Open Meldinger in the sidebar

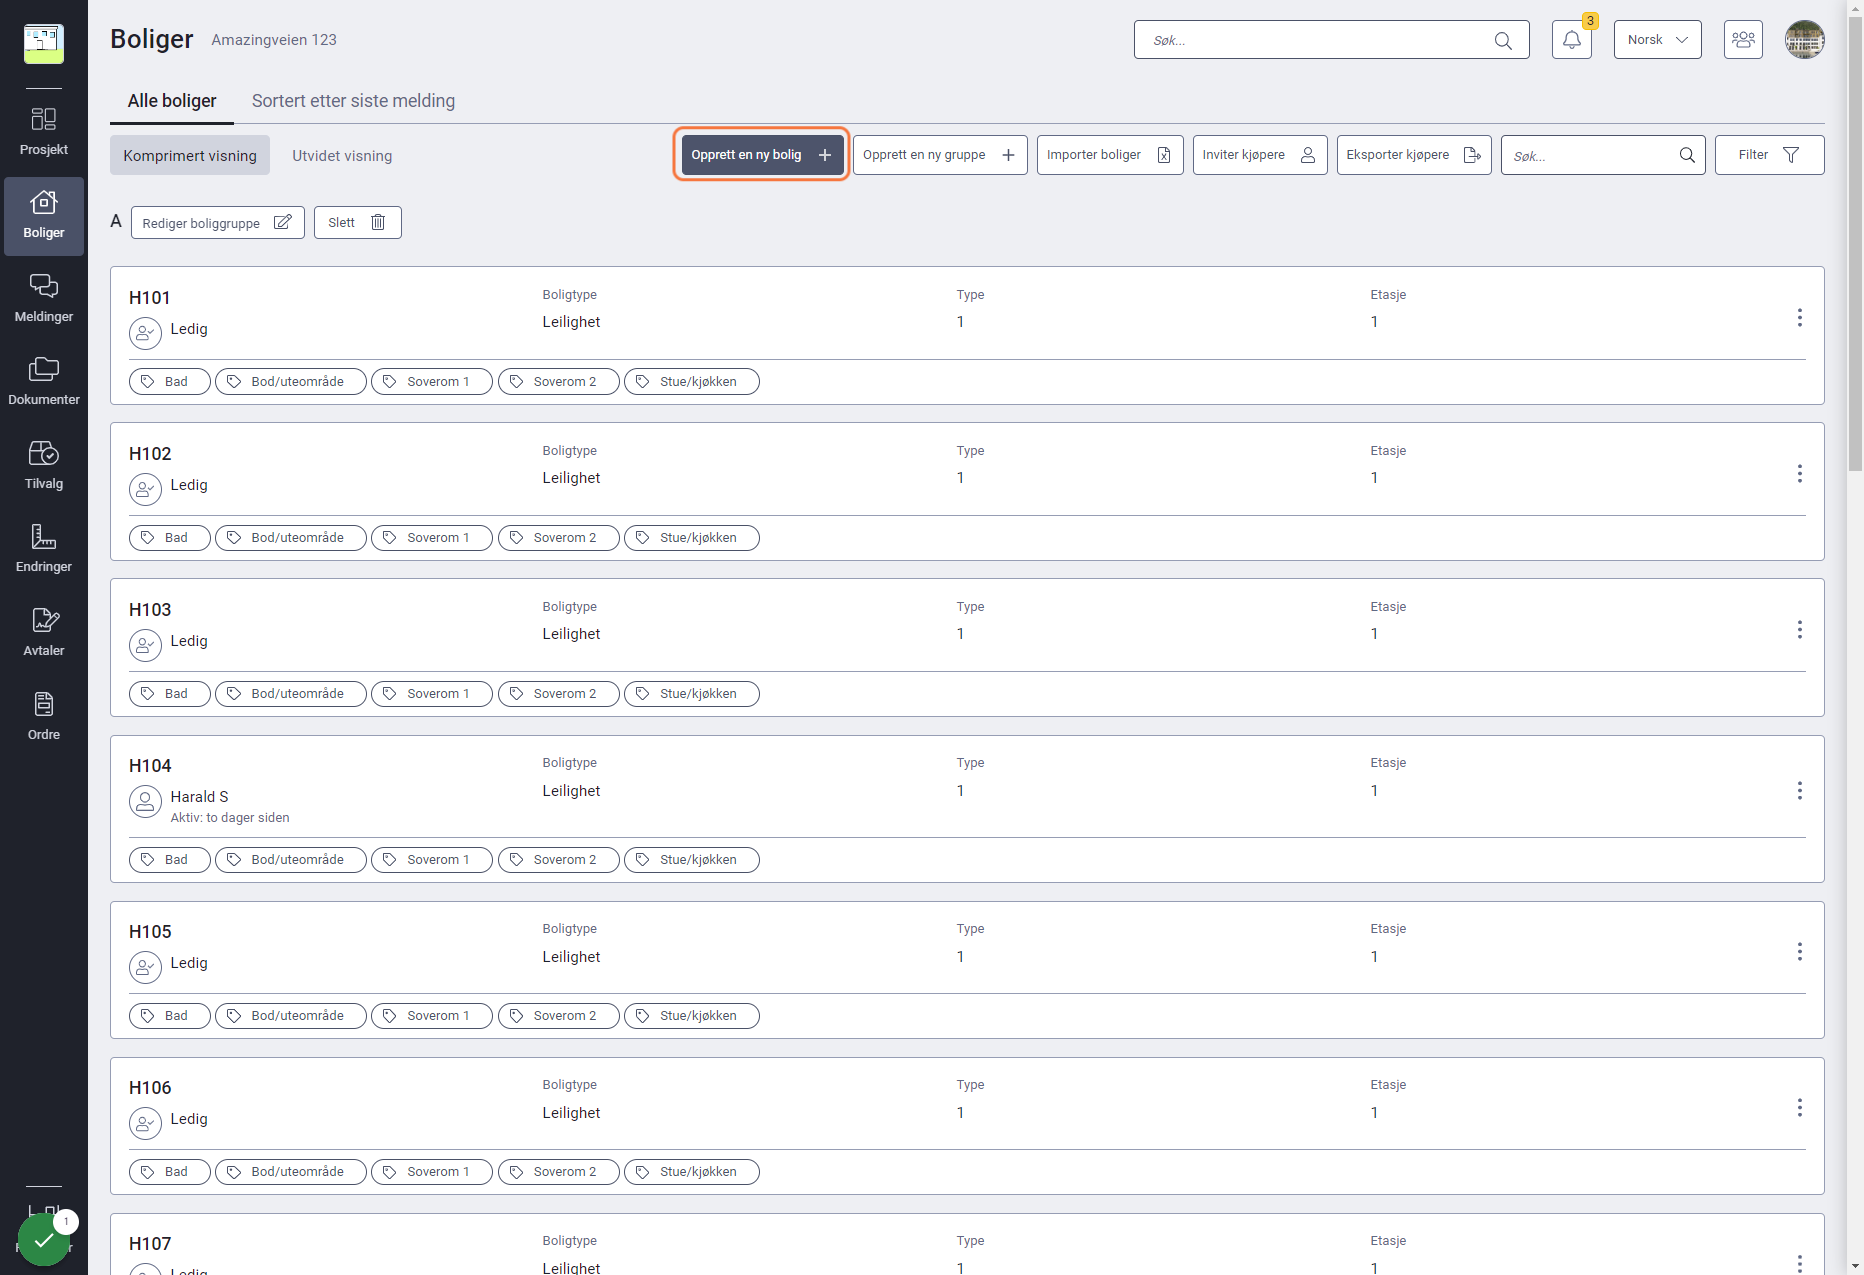click(x=44, y=299)
